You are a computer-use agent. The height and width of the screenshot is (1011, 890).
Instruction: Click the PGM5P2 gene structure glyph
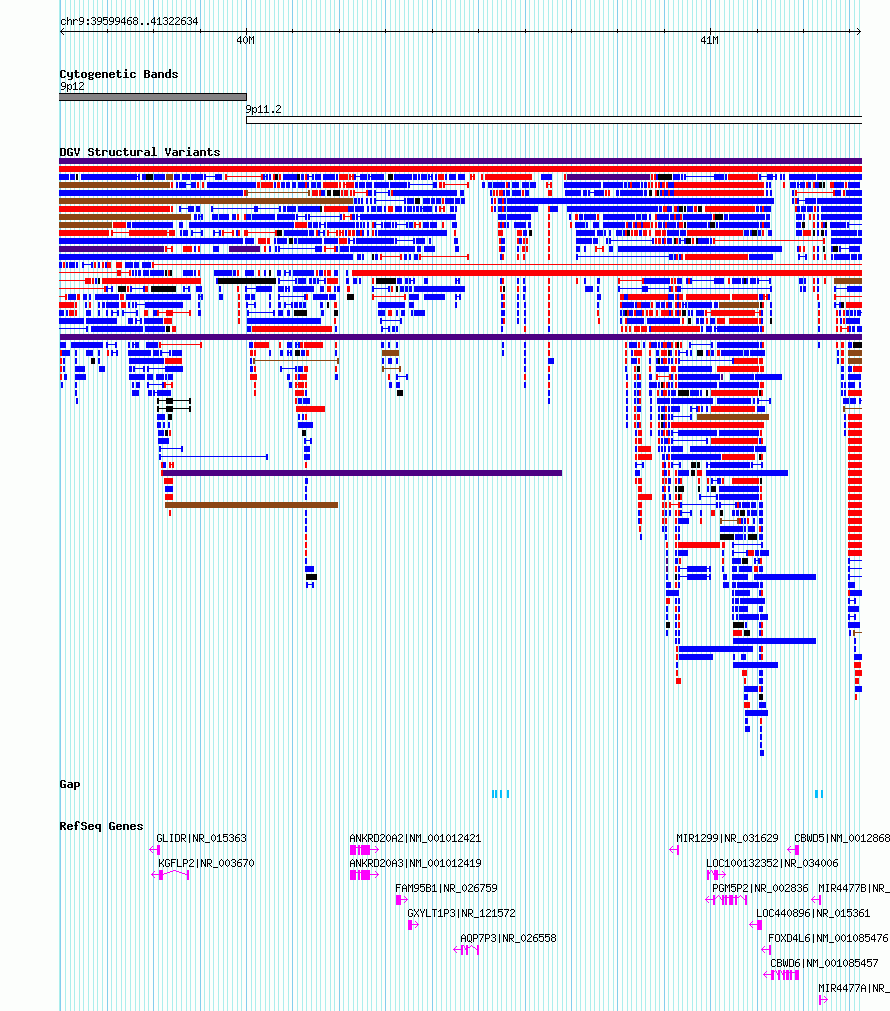click(726, 899)
